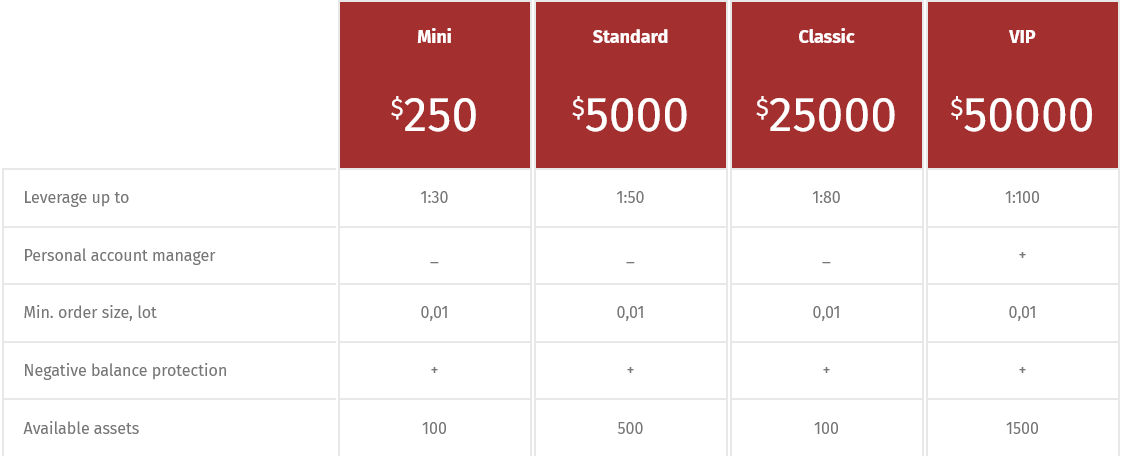Click the plus icon for VIP personal account manager
This screenshot has width=1121, height=456.
tap(1022, 255)
